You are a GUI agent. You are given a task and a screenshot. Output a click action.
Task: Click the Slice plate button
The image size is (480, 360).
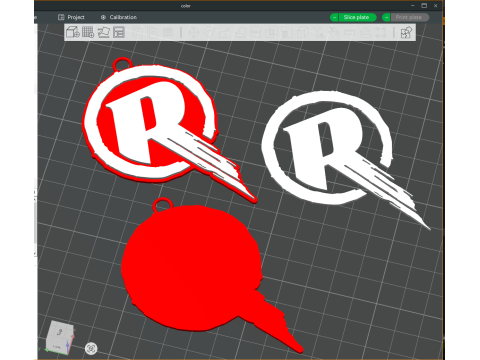point(358,17)
